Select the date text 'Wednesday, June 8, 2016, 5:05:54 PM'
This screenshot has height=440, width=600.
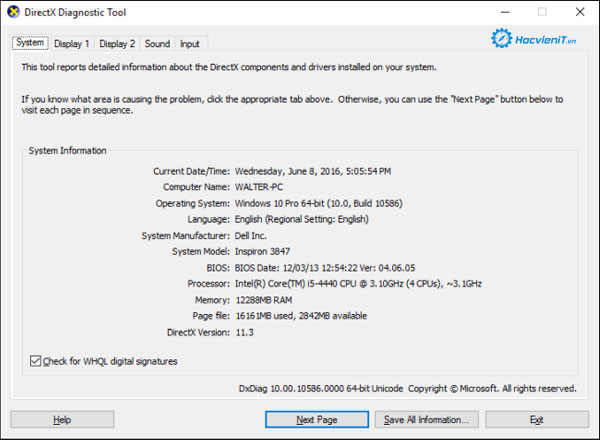coord(313,171)
